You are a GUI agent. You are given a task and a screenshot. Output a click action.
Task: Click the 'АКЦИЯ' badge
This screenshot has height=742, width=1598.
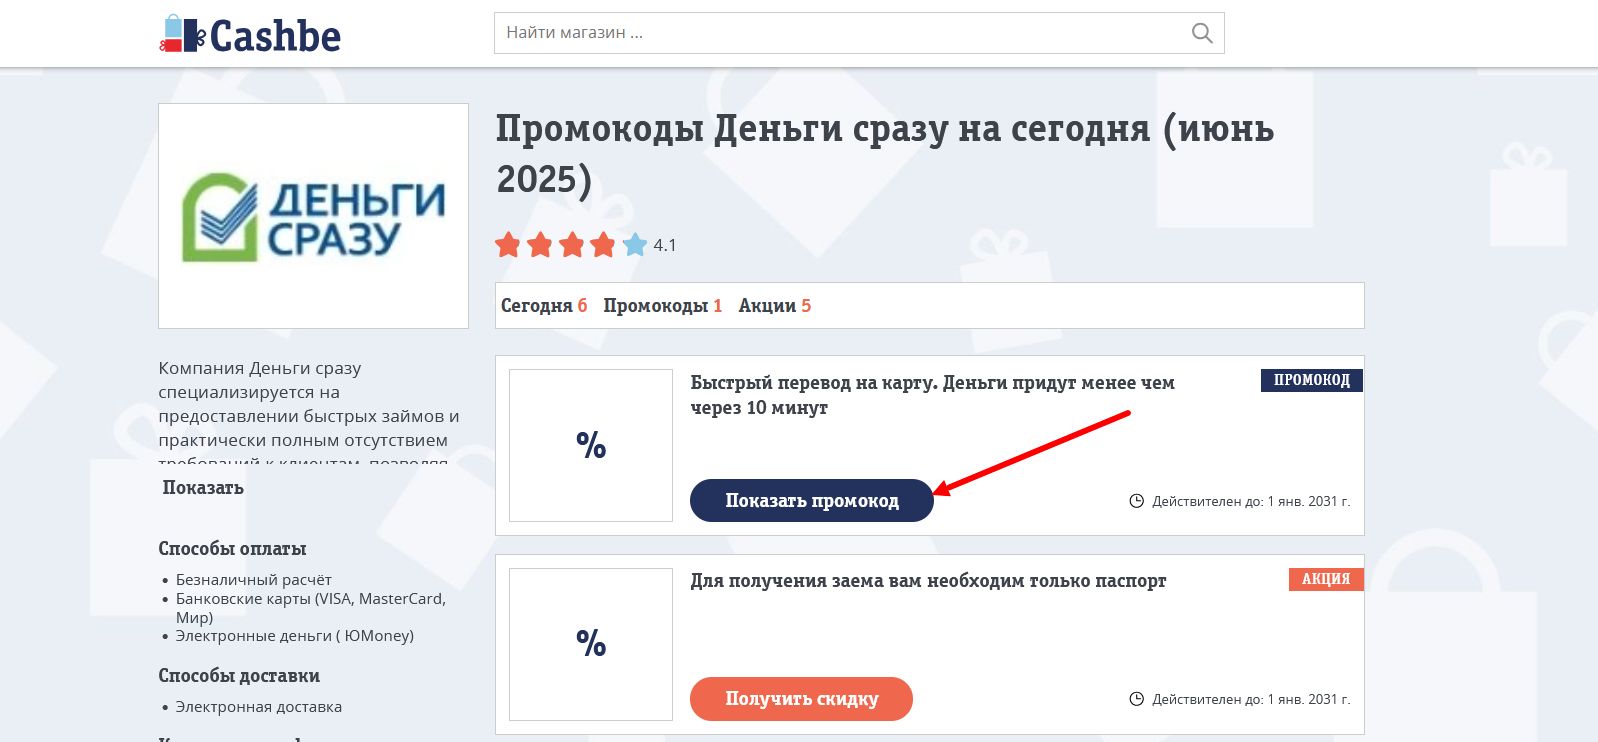(1326, 579)
